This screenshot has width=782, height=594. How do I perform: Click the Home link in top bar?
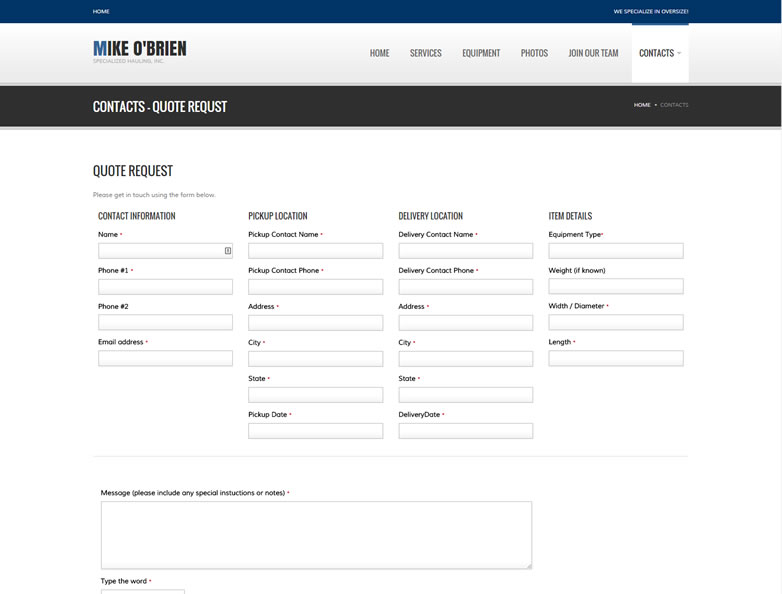tap(101, 12)
